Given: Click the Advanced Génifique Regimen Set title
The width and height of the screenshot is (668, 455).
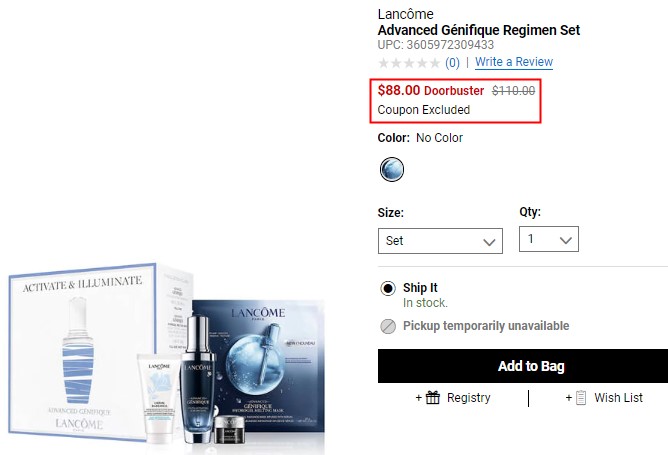Looking at the screenshot, I should (x=478, y=30).
